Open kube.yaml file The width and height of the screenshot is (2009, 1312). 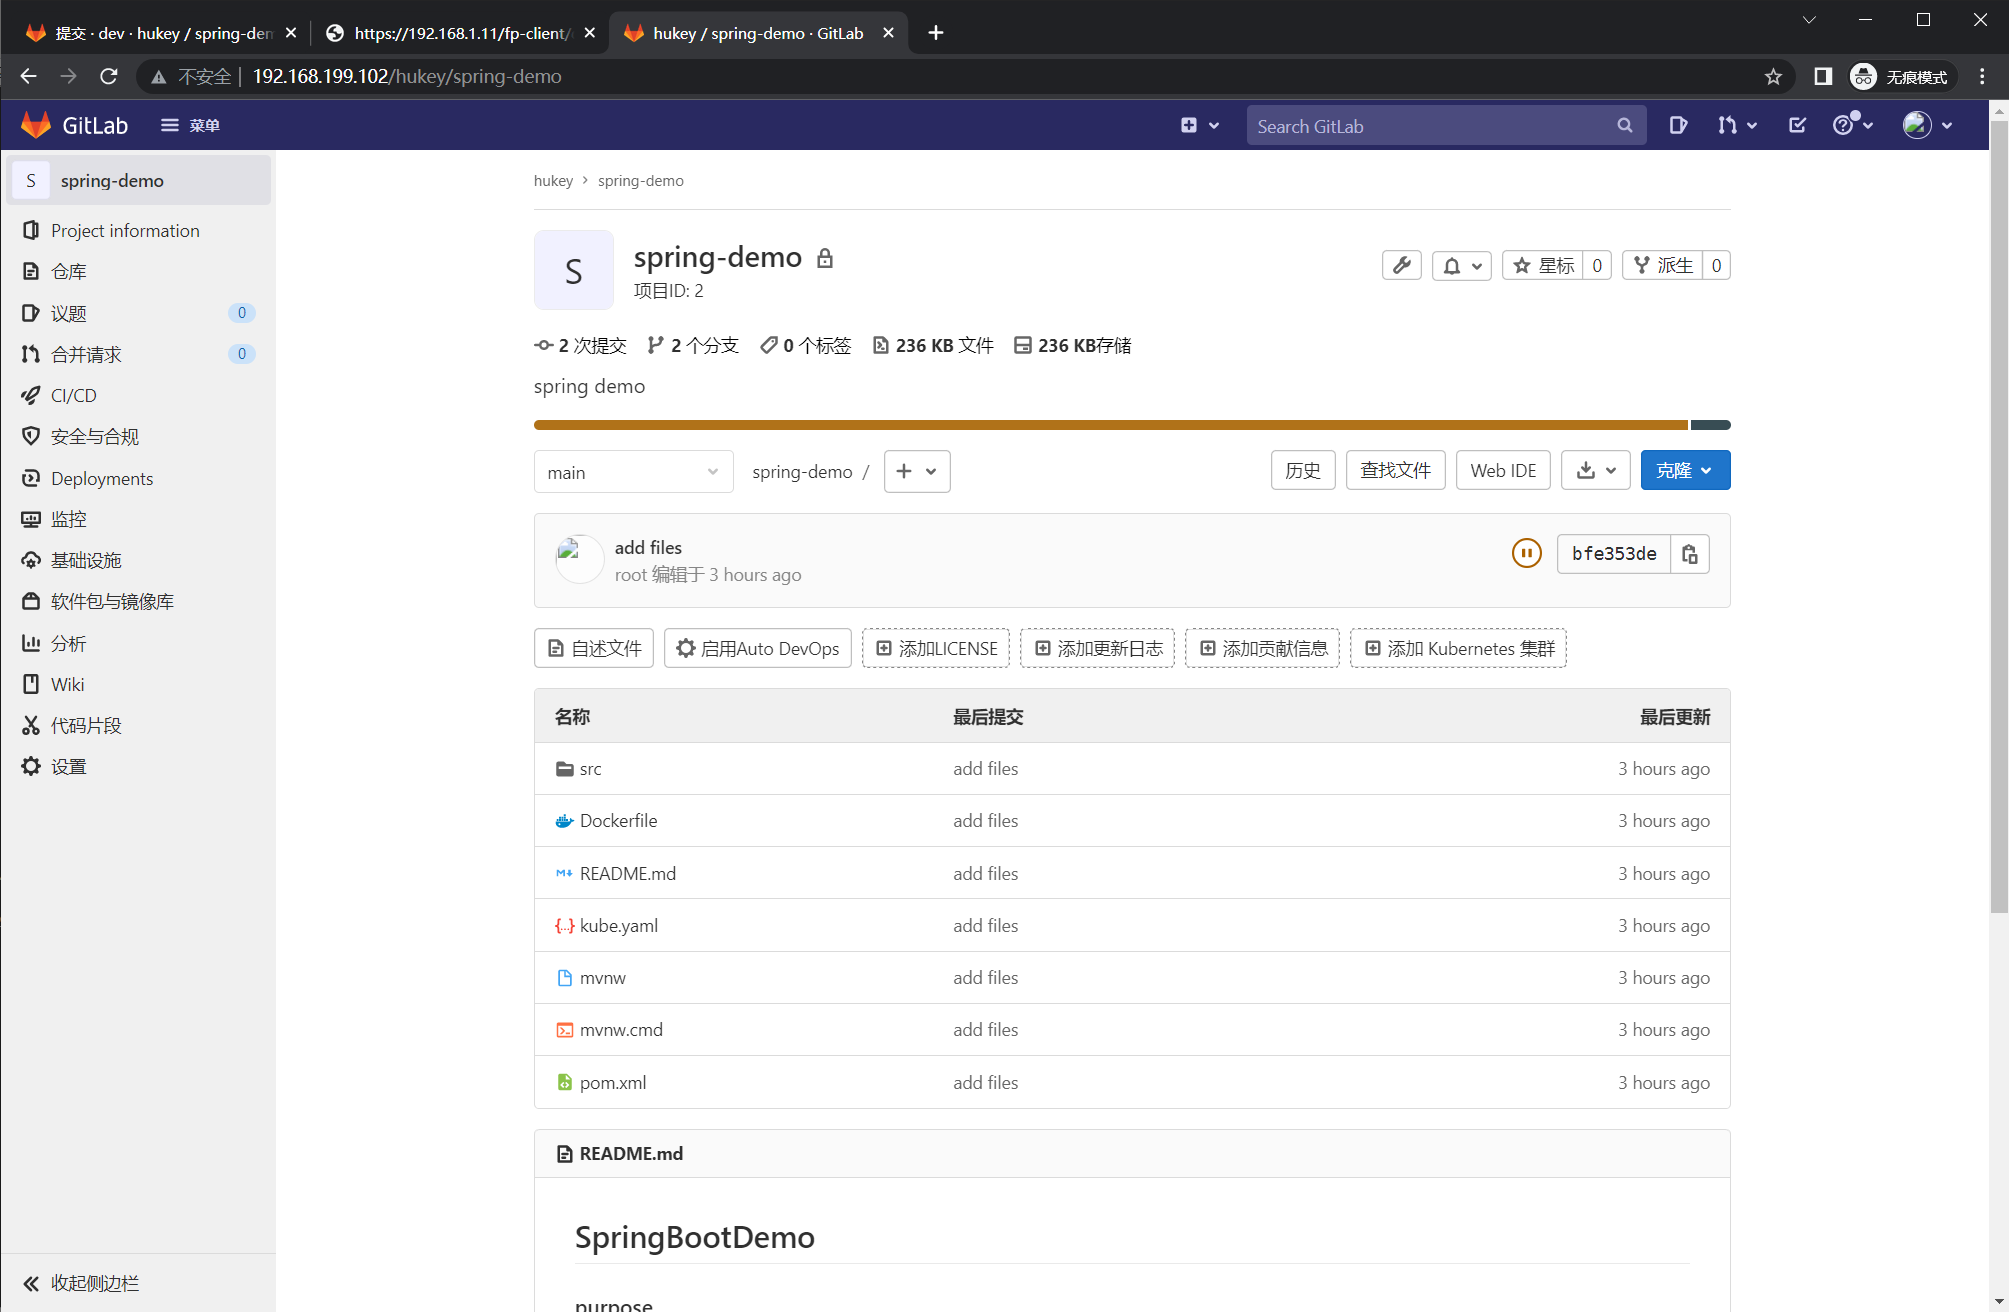click(x=618, y=925)
